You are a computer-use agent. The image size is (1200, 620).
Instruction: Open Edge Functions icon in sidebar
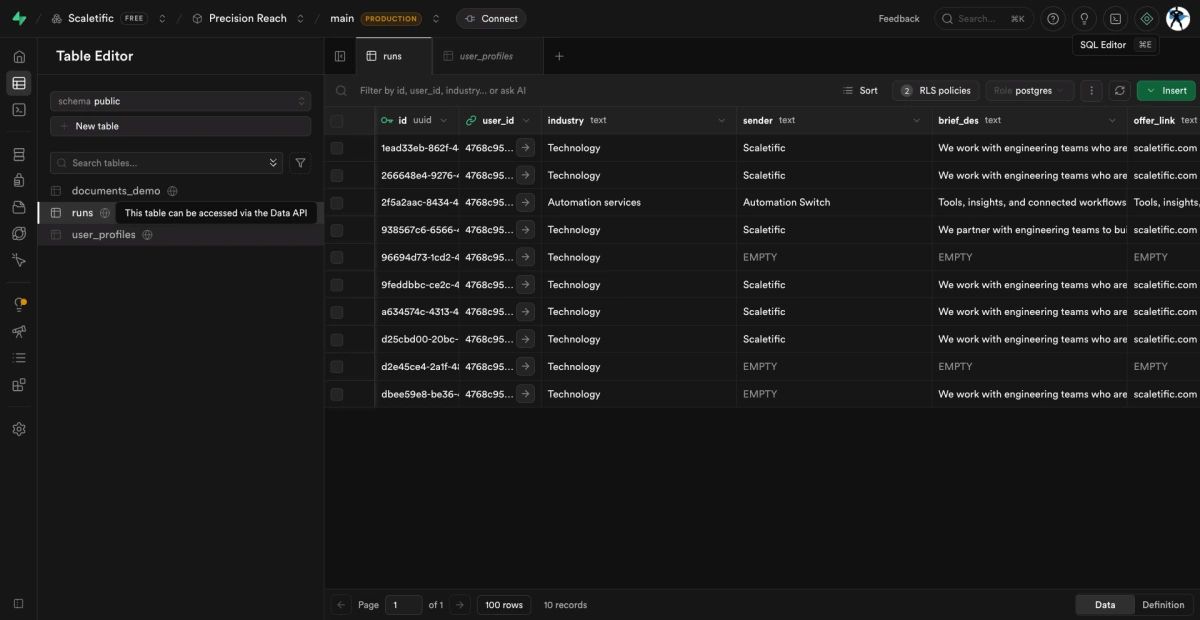pyautogui.click(x=19, y=233)
